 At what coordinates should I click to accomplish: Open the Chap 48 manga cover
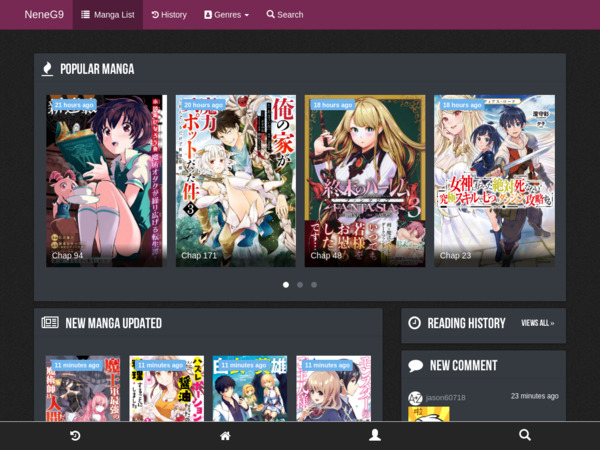tap(365, 181)
